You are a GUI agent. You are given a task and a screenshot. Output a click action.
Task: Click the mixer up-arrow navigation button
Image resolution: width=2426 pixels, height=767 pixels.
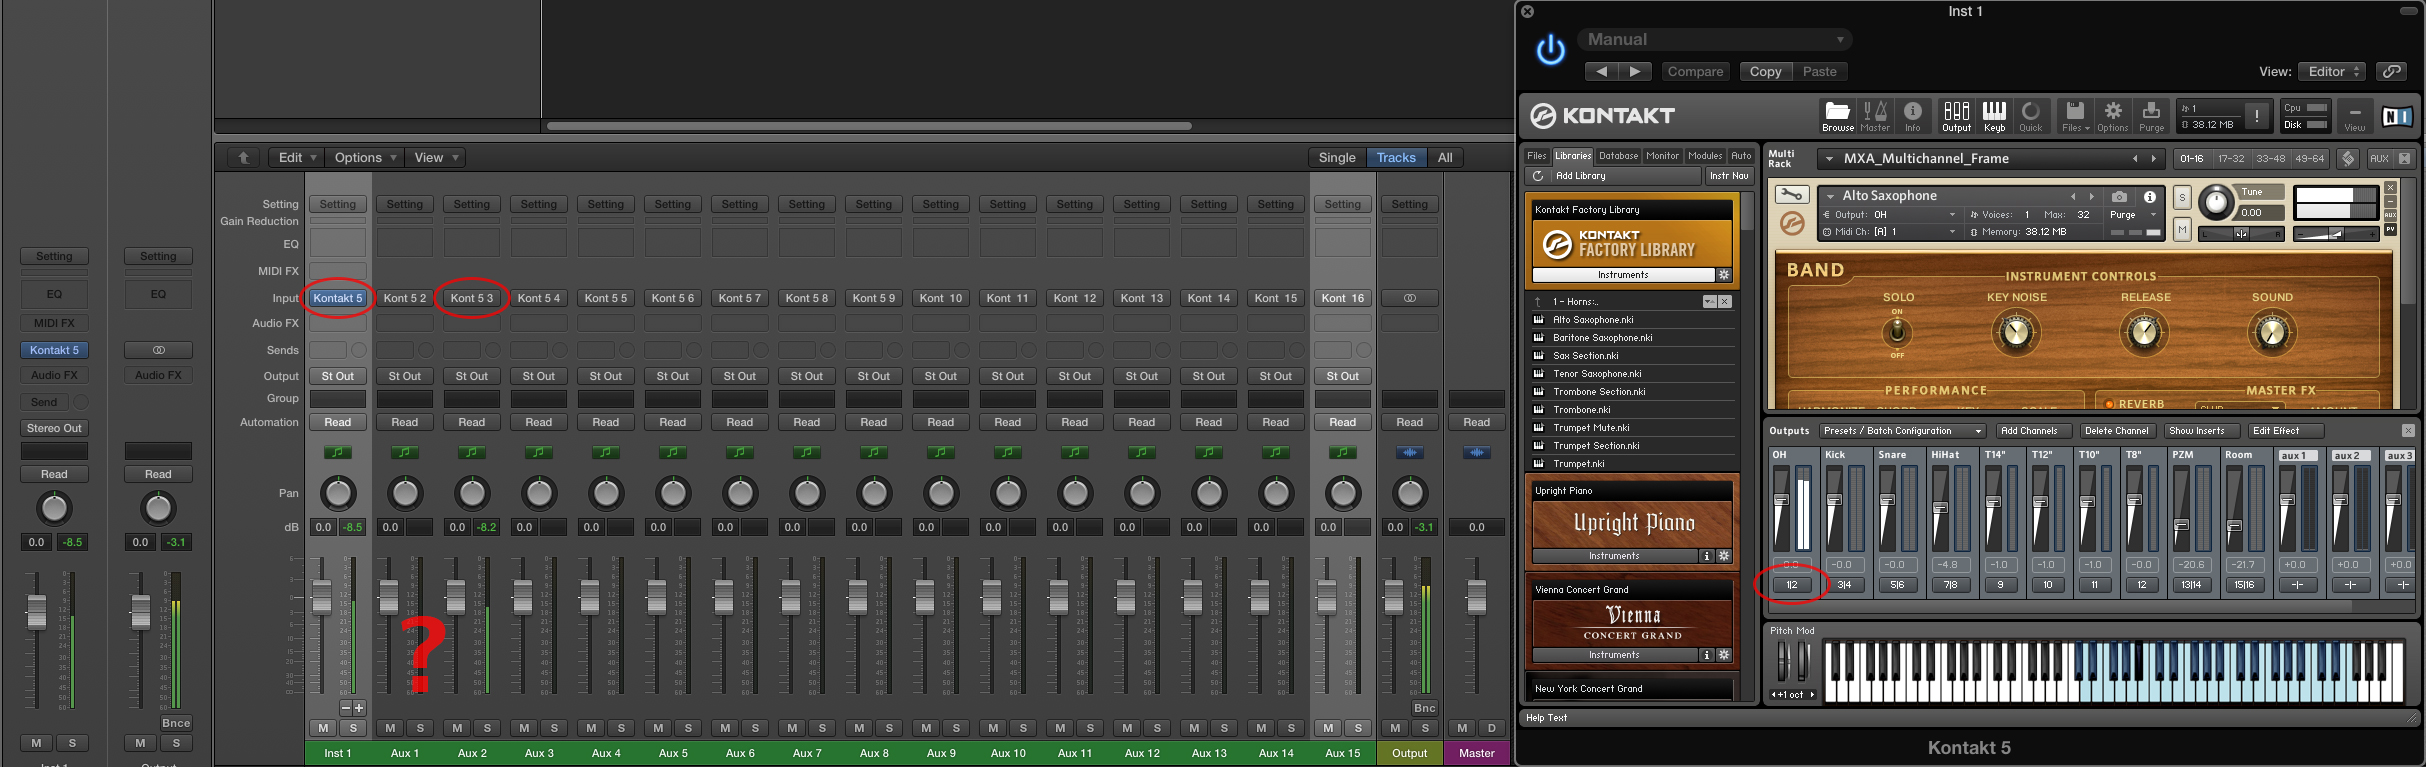pyautogui.click(x=243, y=158)
